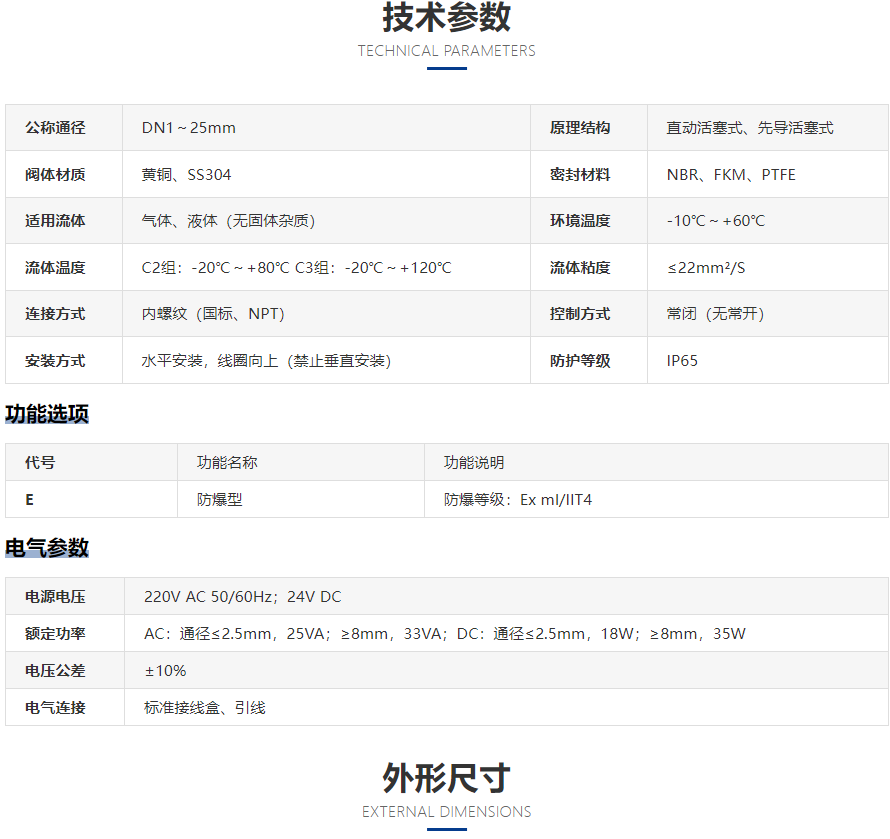This screenshot has width=890, height=839.
Task: Click the 电气参数 section heading
Action: tap(47, 548)
